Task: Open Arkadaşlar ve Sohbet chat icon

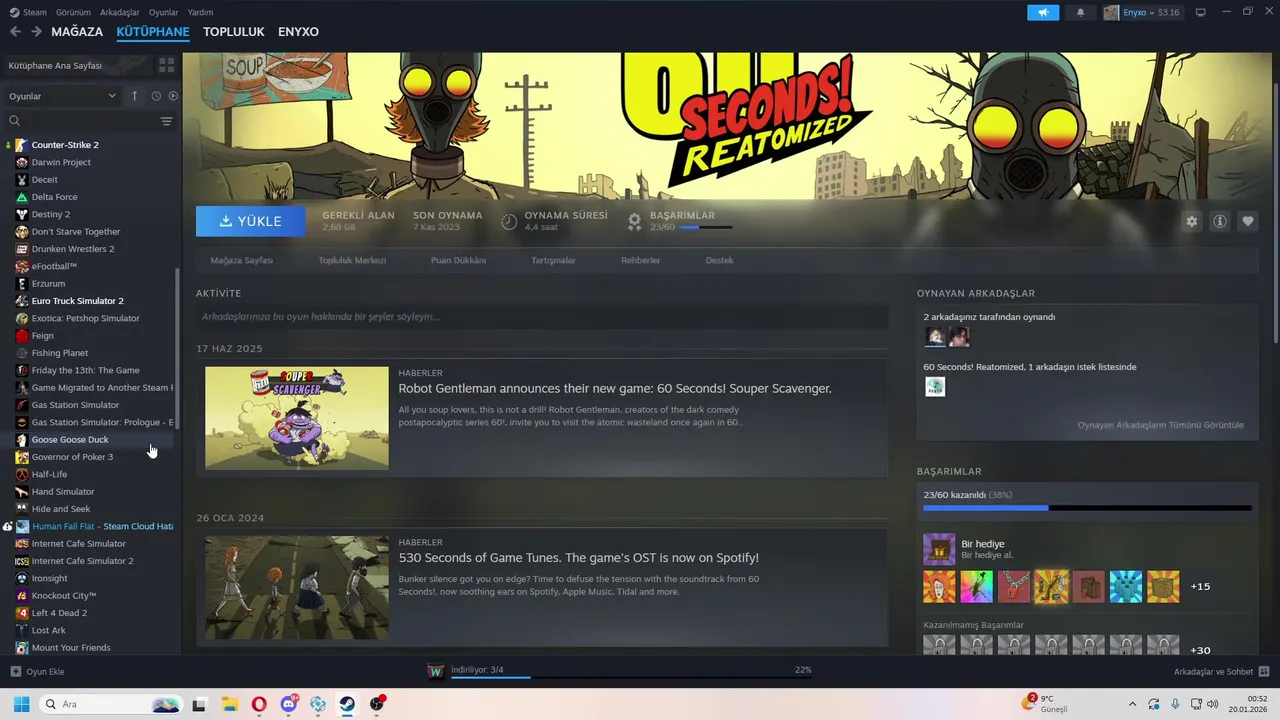Action: click(x=1264, y=671)
